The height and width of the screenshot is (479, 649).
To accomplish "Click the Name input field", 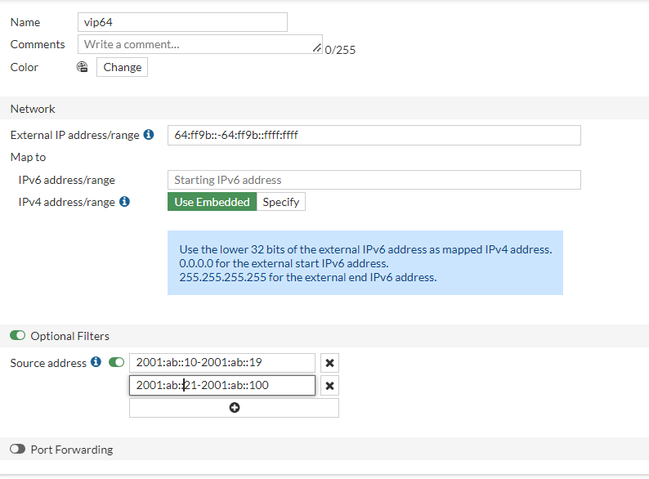I will (x=182, y=22).
